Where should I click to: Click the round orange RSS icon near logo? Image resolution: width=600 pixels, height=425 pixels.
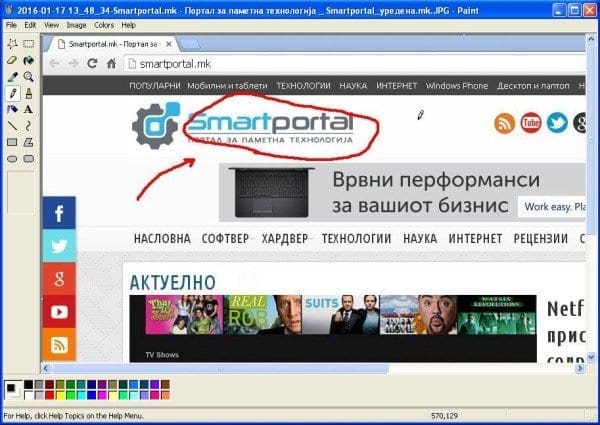(x=504, y=123)
